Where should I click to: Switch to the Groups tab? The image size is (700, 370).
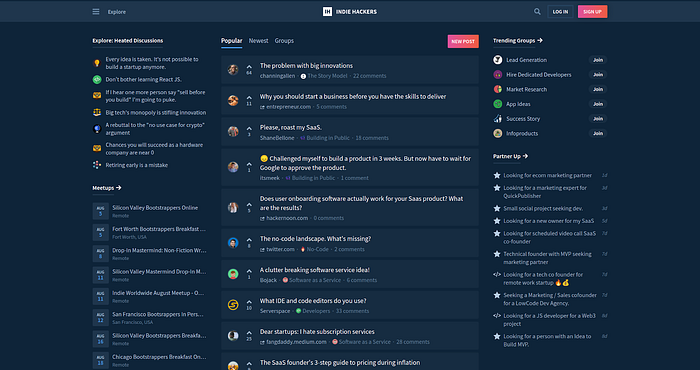pos(284,41)
